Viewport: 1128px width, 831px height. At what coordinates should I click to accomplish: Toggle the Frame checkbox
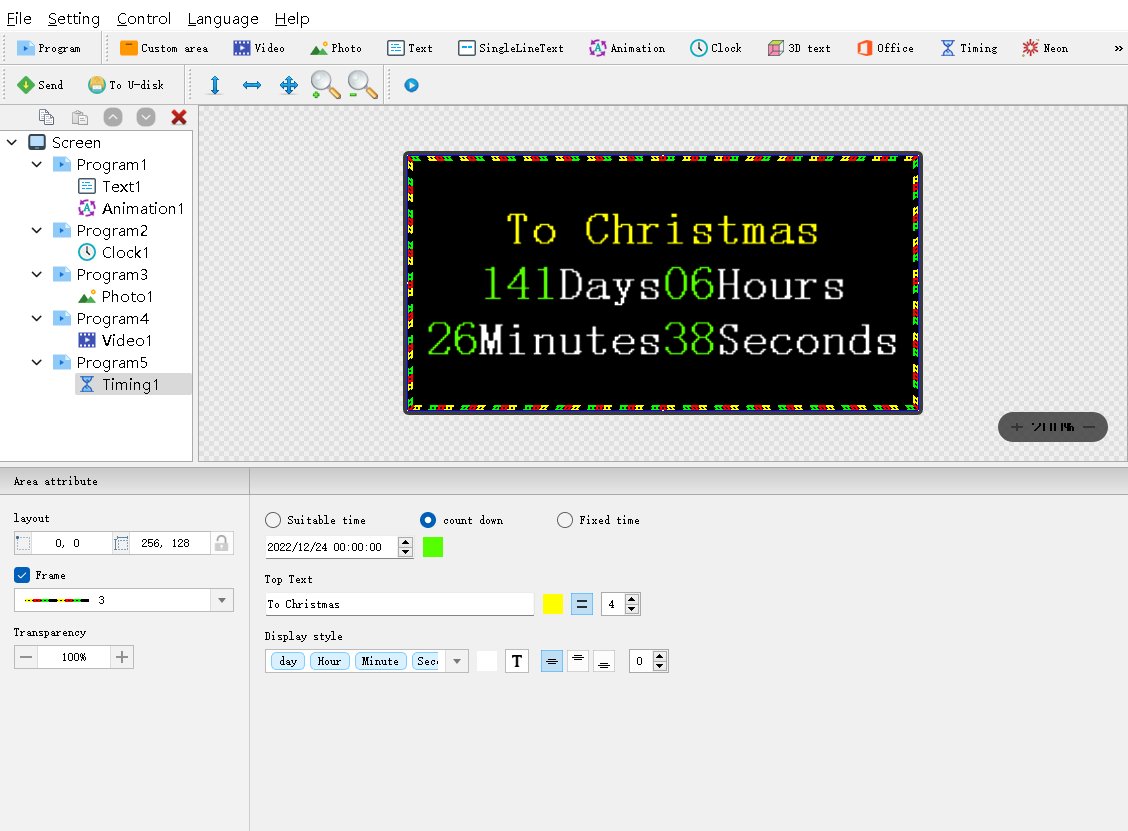(x=22, y=575)
